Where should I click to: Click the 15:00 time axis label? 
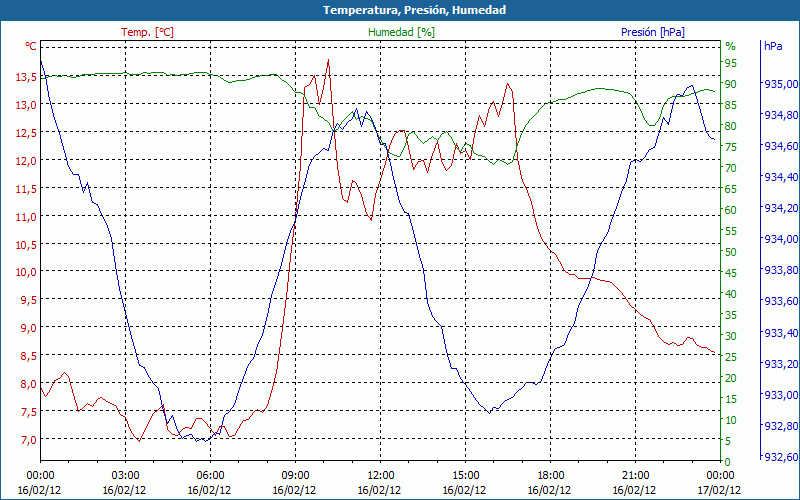point(465,476)
